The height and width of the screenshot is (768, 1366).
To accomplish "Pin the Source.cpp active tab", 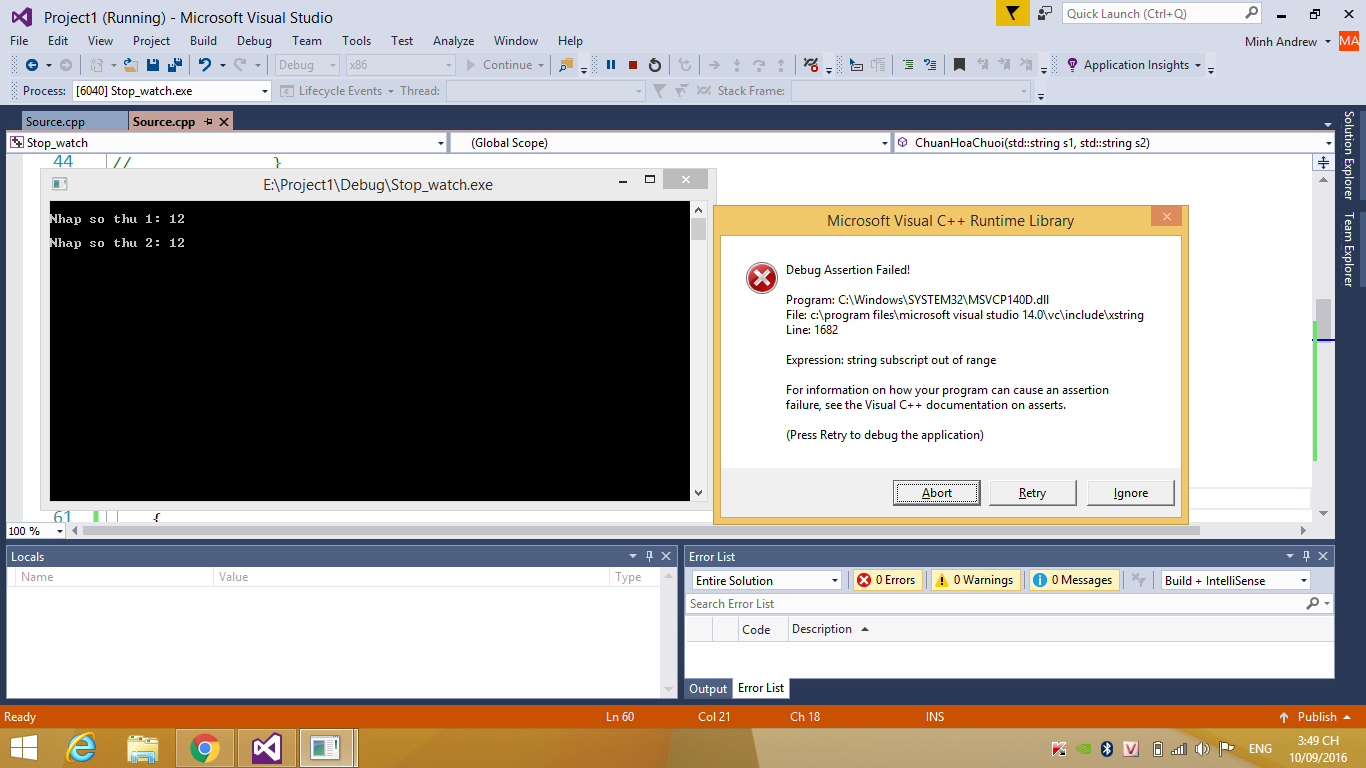I will coord(209,121).
